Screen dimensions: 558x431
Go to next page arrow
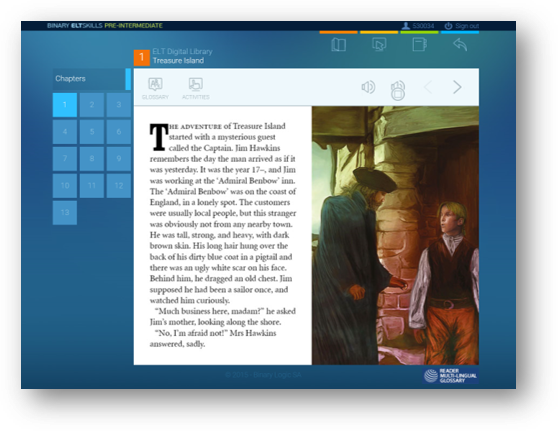457,87
